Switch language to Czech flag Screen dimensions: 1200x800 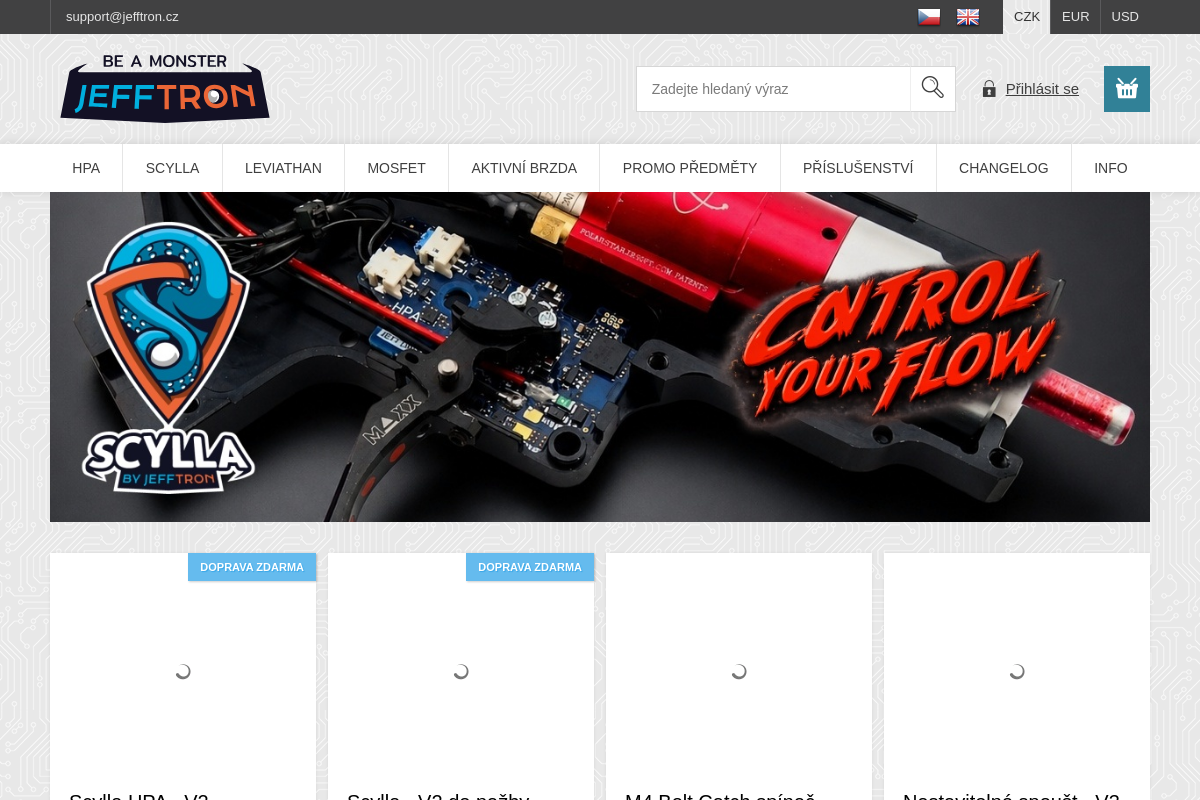[929, 17]
